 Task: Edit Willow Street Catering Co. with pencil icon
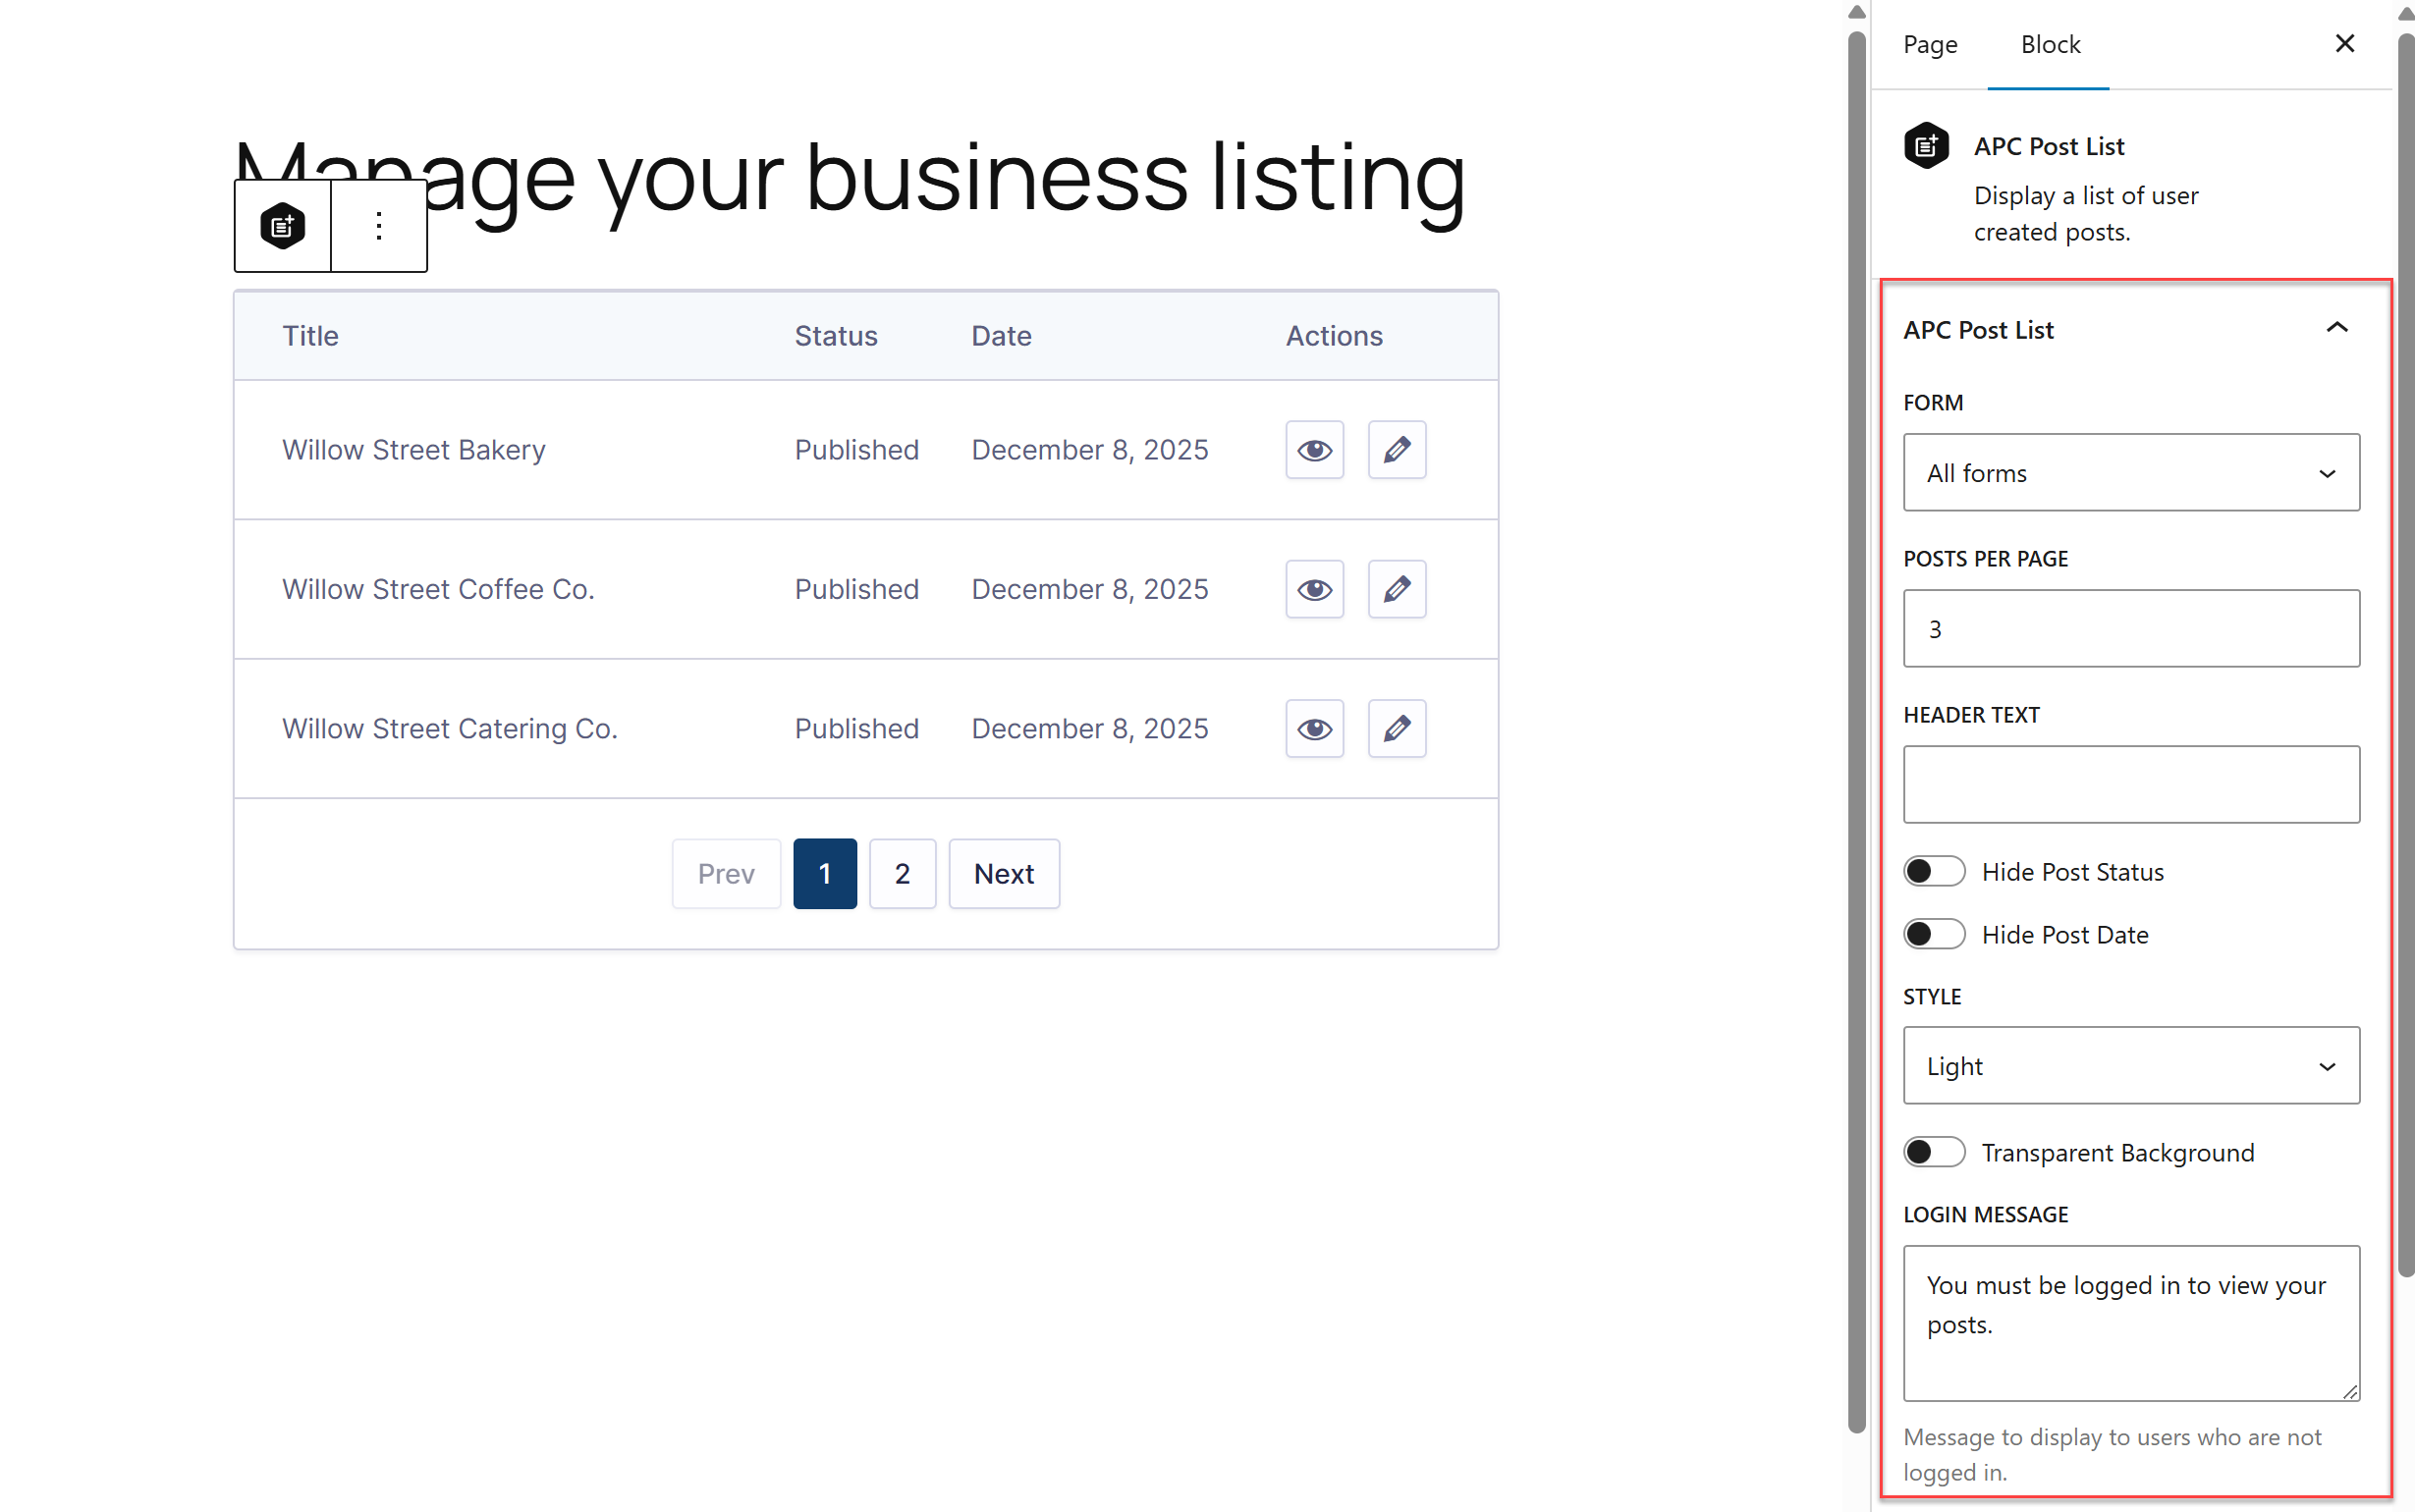(x=1396, y=729)
